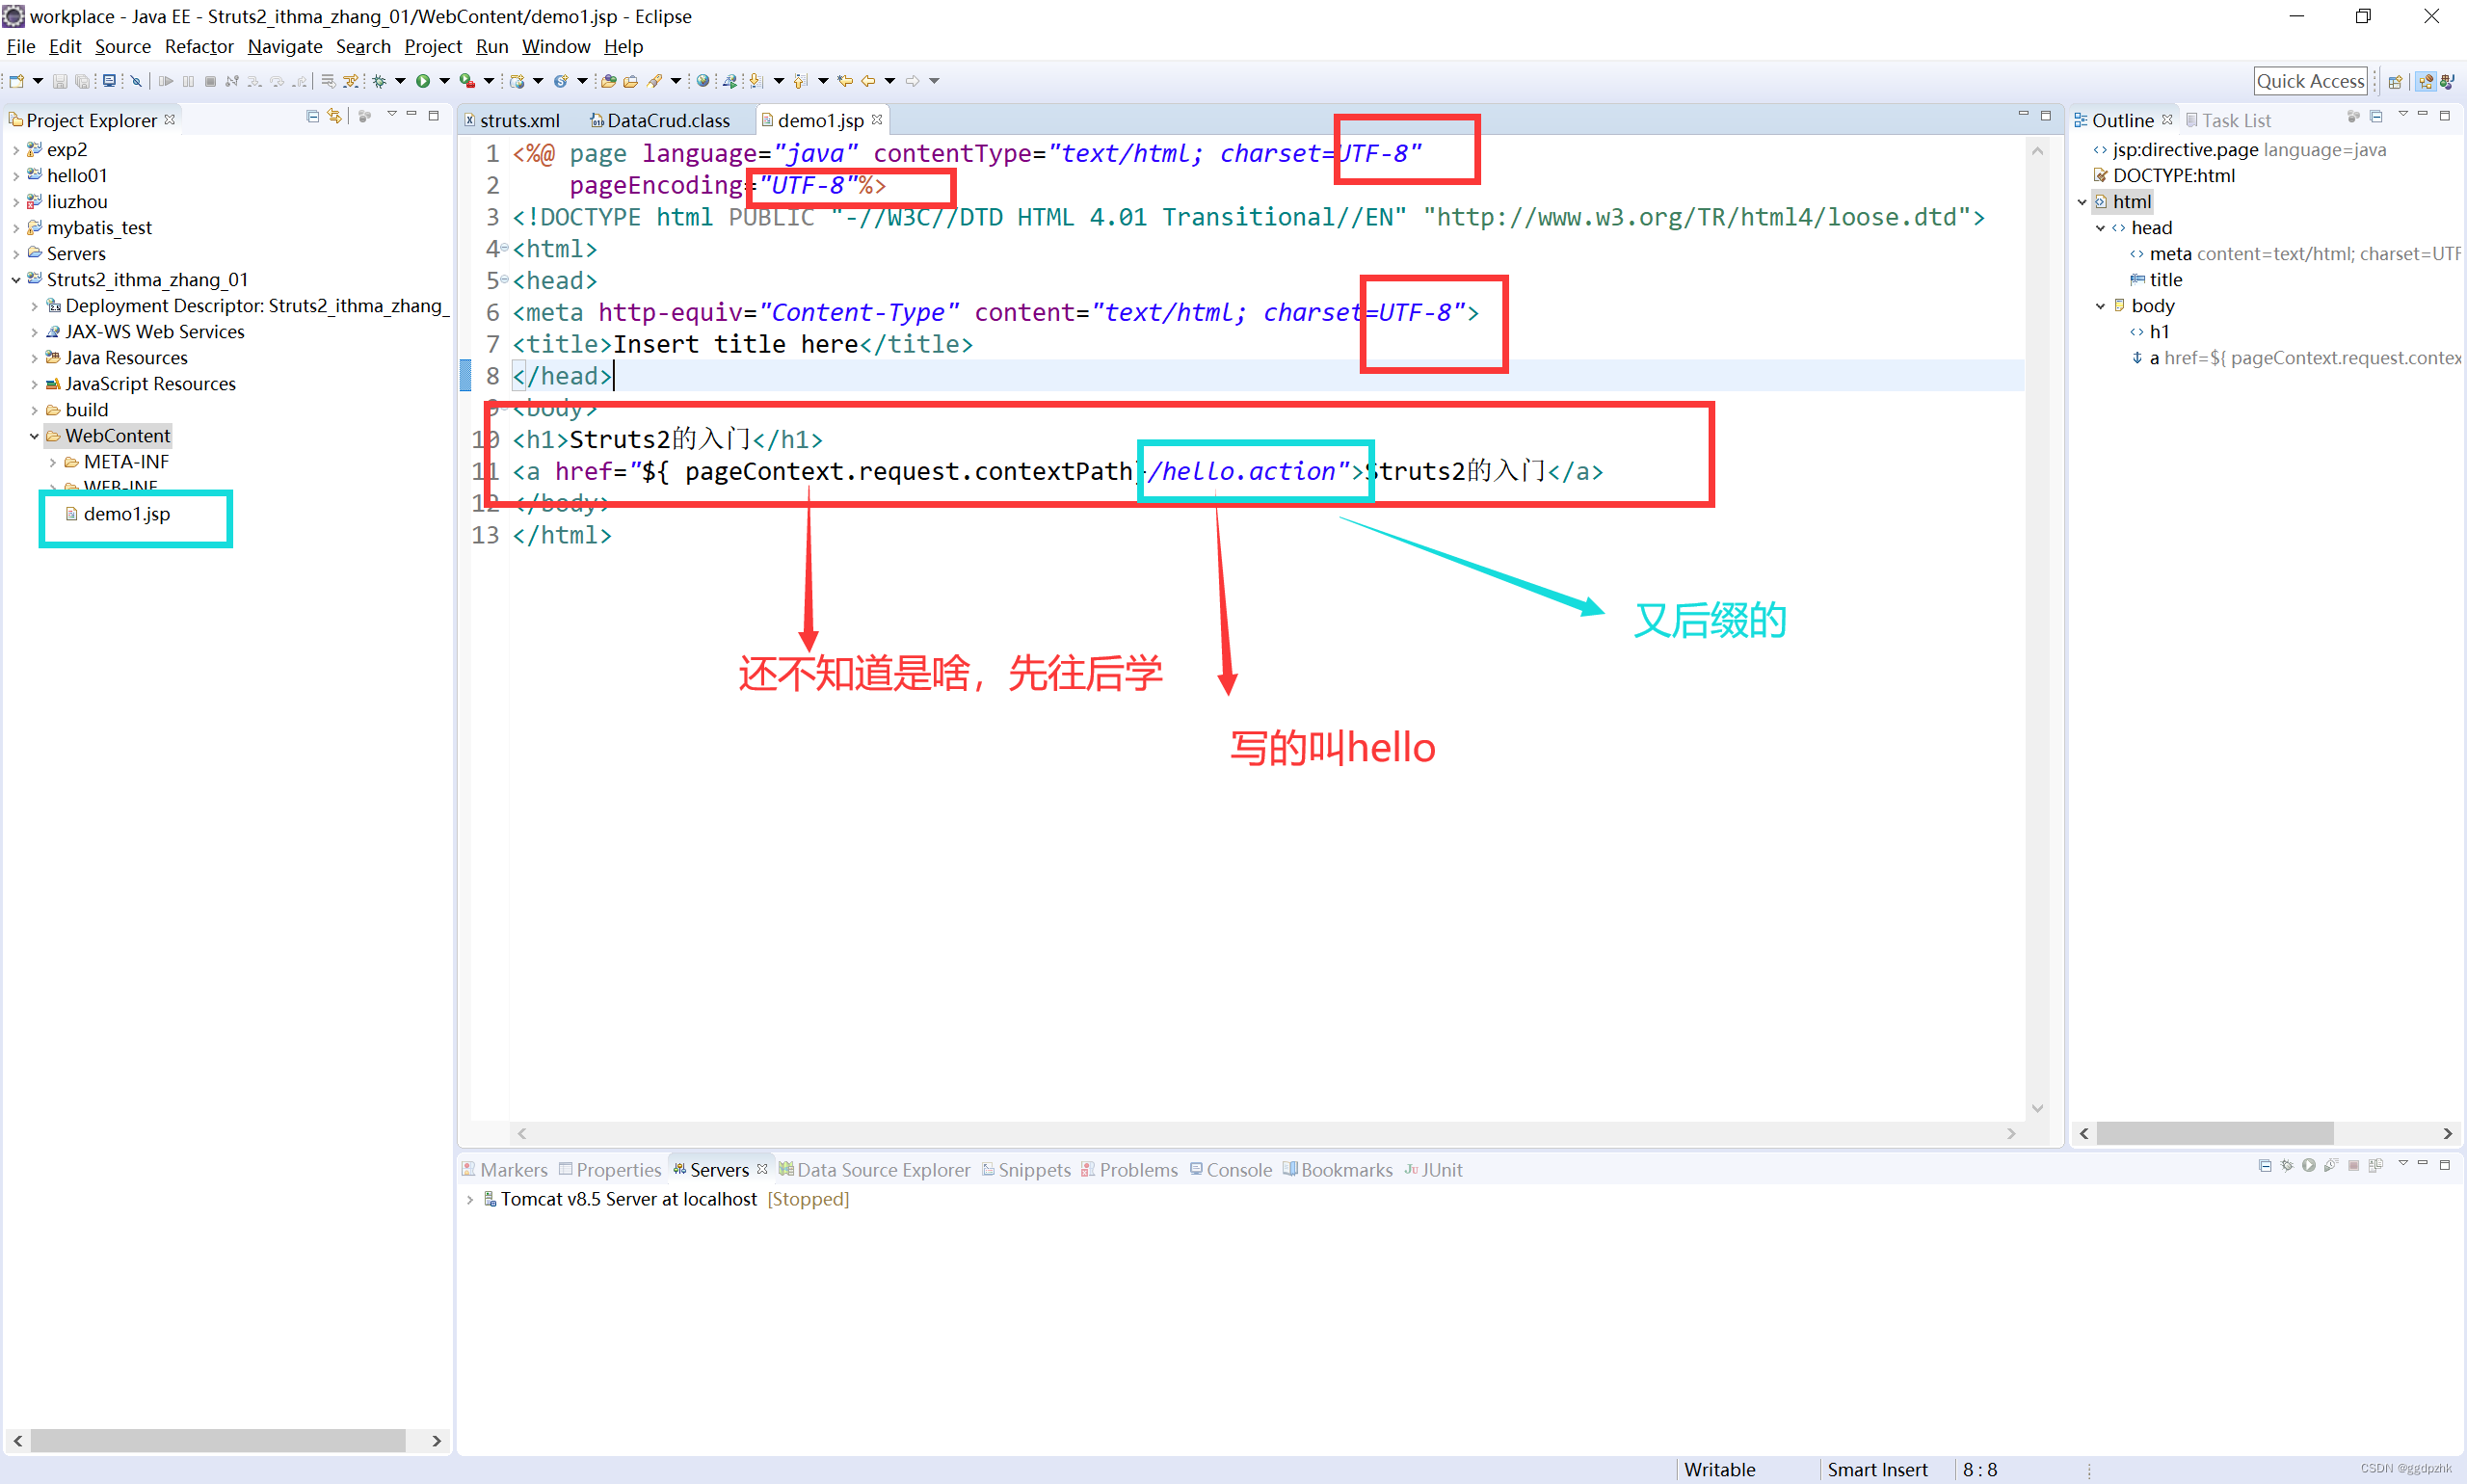Click the Open Type folder icon

[608, 81]
